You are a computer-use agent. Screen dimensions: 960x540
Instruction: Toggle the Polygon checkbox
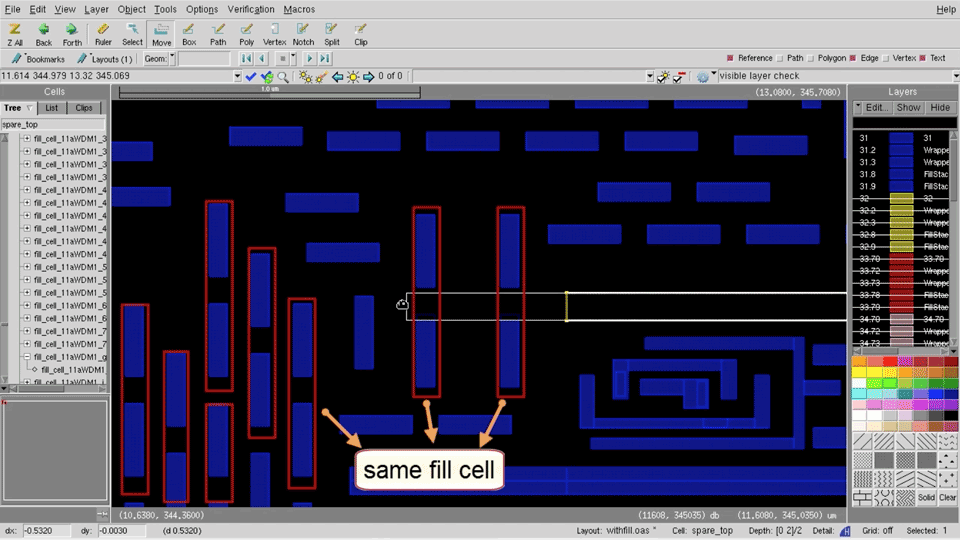click(811, 58)
